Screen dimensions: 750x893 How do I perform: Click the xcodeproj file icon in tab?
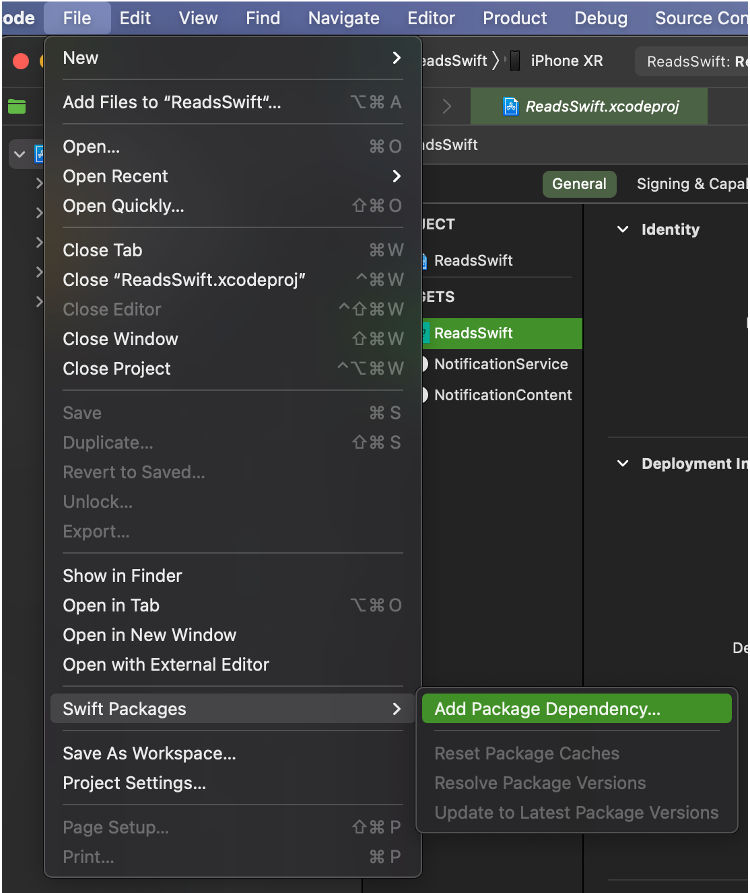point(511,106)
